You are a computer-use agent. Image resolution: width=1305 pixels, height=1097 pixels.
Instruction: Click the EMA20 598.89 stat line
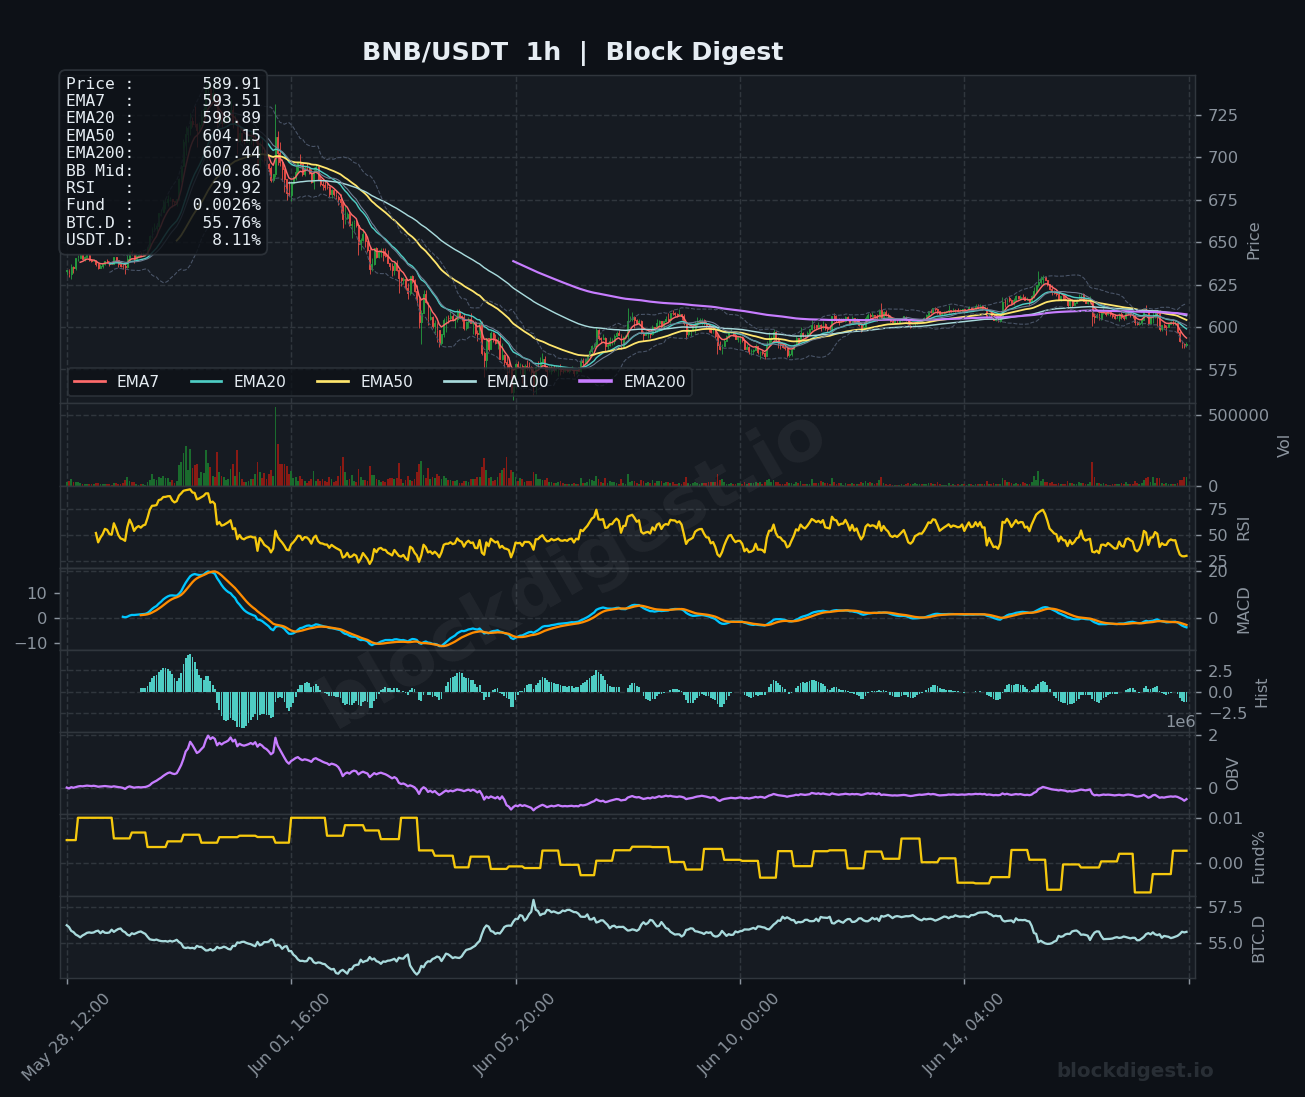163,118
